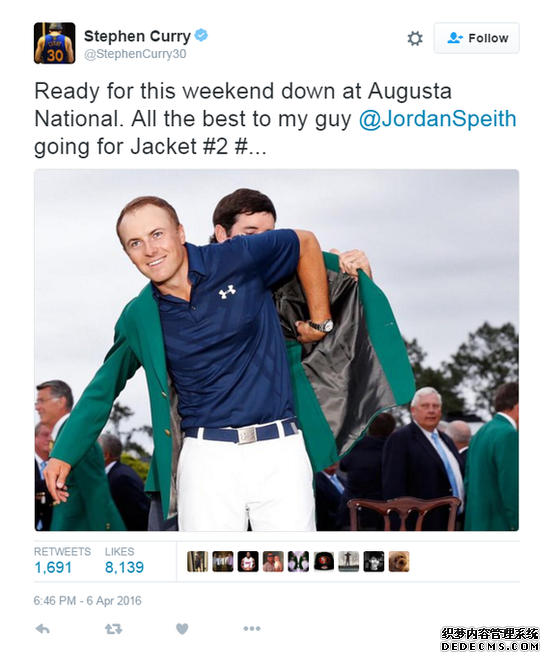
Task: Like the tweet with the heart icon
Action: tap(182, 629)
